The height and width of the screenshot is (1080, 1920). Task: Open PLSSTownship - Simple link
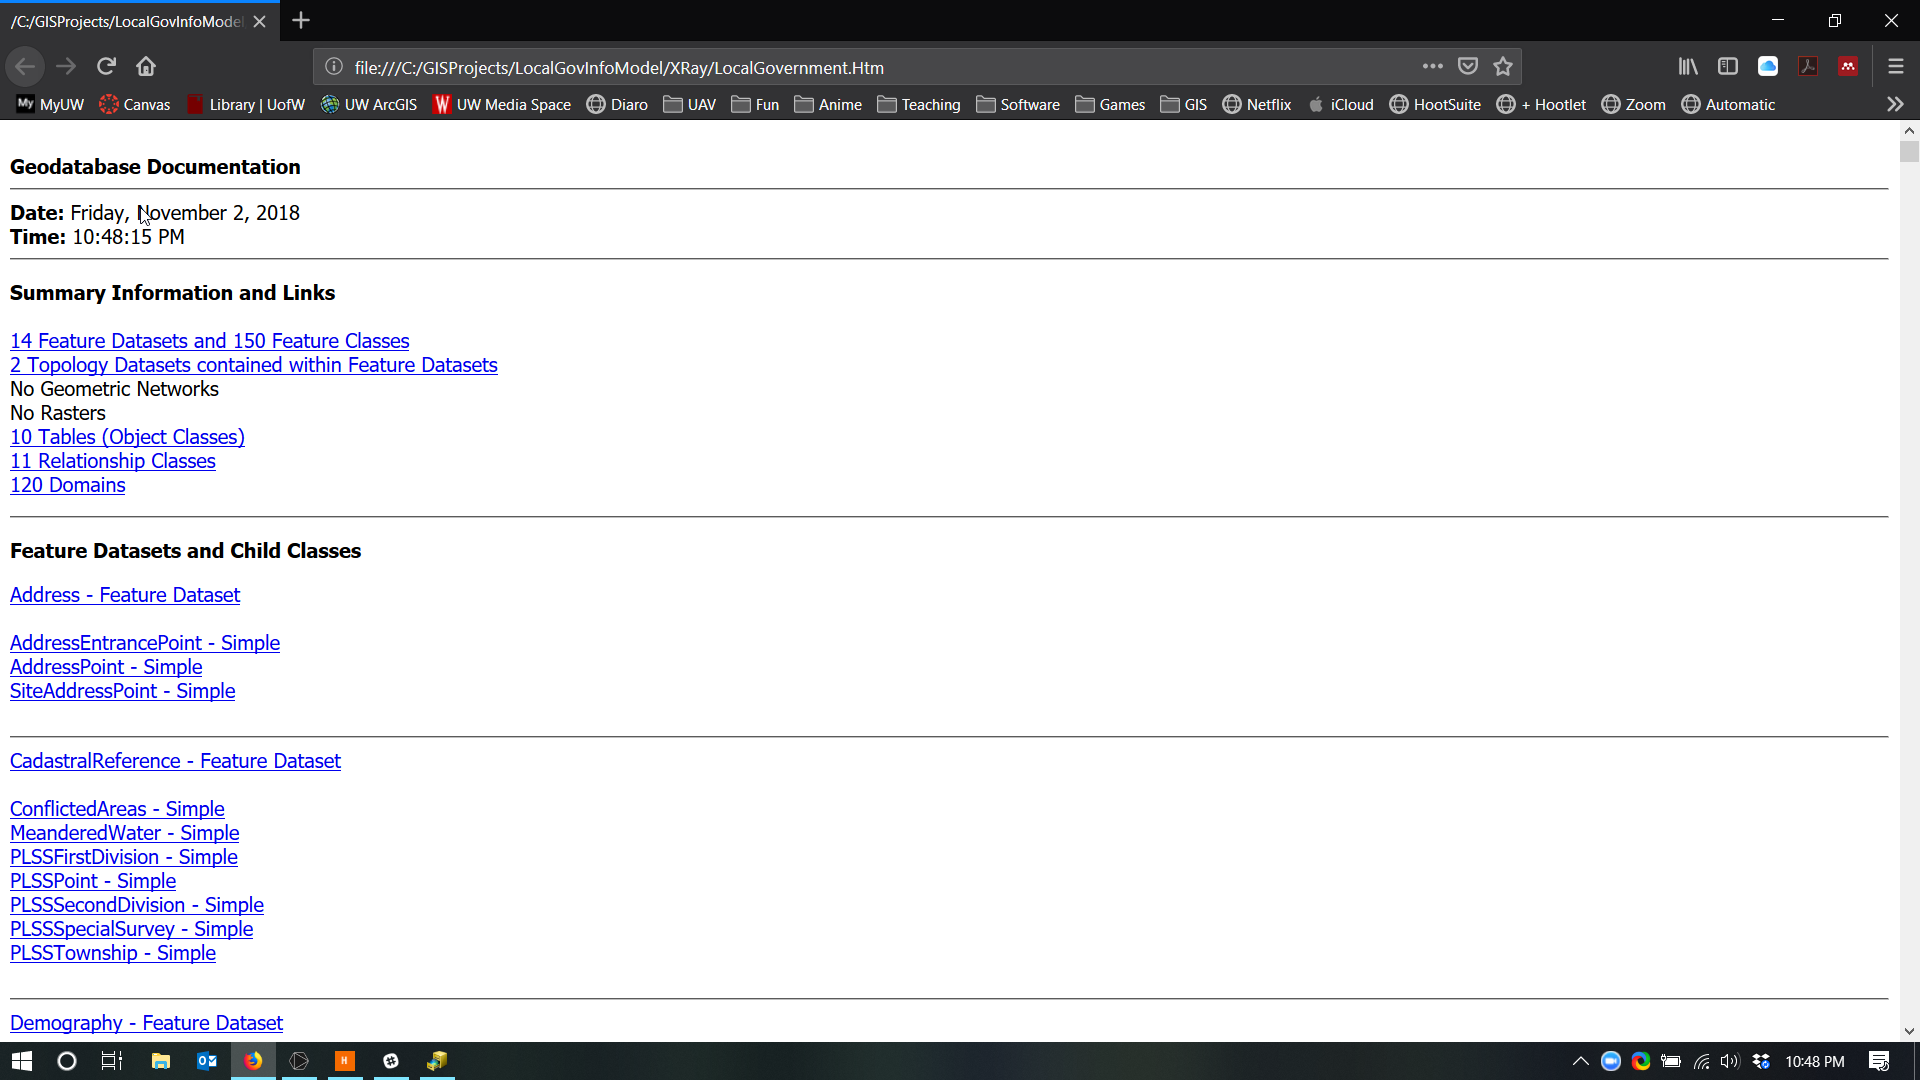(x=112, y=953)
